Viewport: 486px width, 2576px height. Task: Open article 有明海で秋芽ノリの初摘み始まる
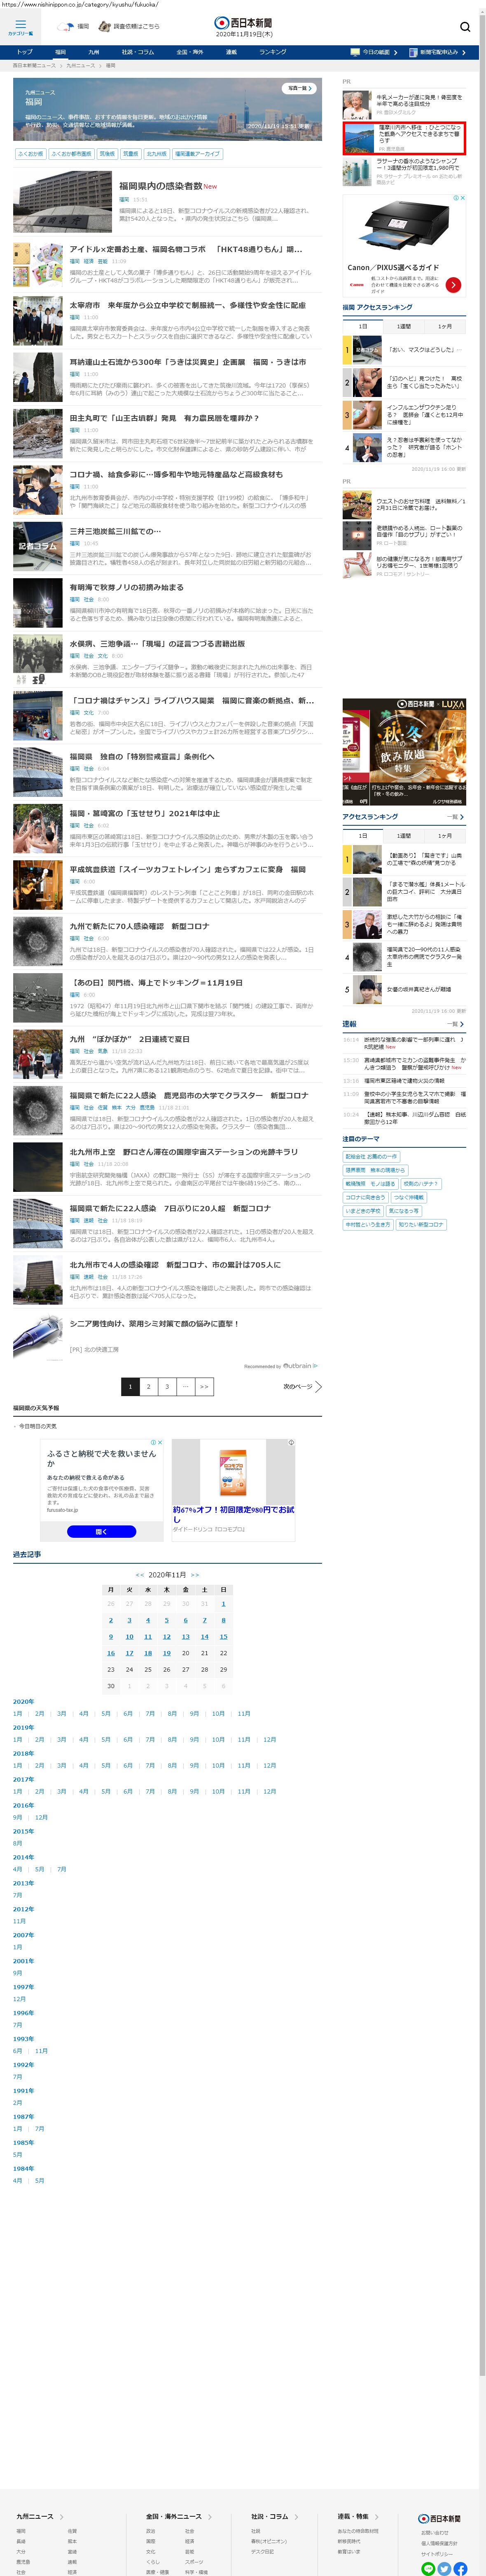click(x=126, y=587)
